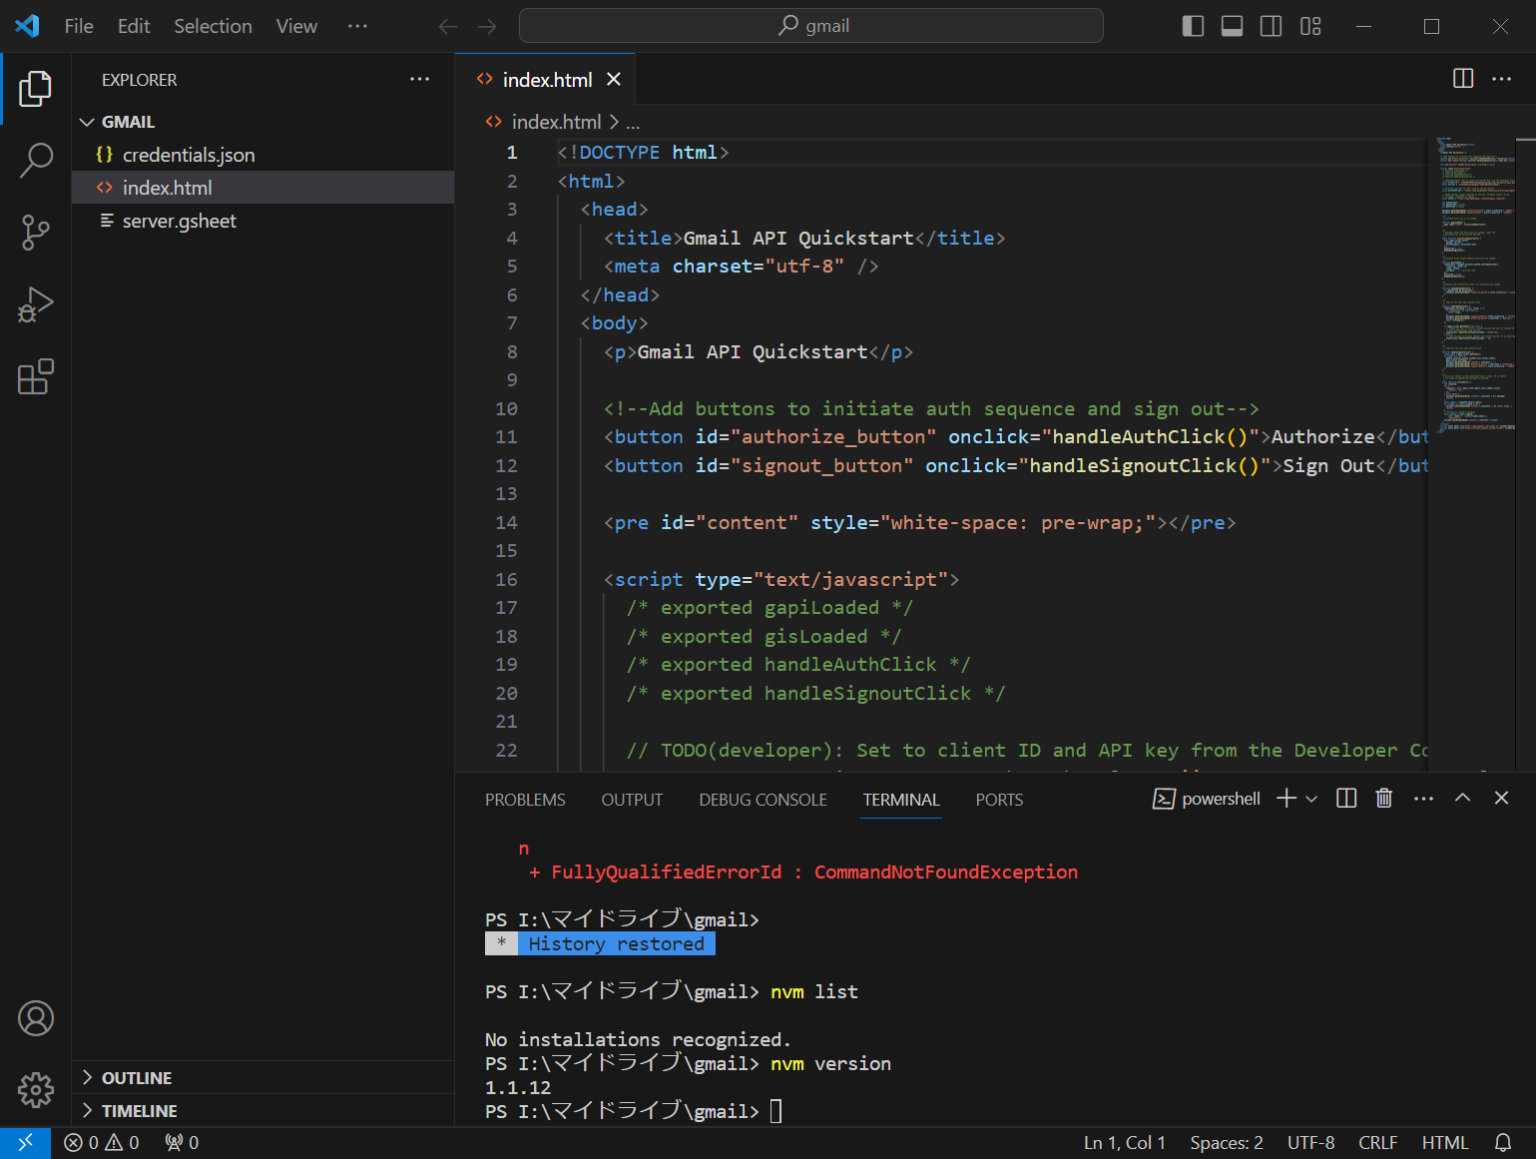Open the Run and Debug view
Screen dimensions: 1536x1159
coord(36,304)
